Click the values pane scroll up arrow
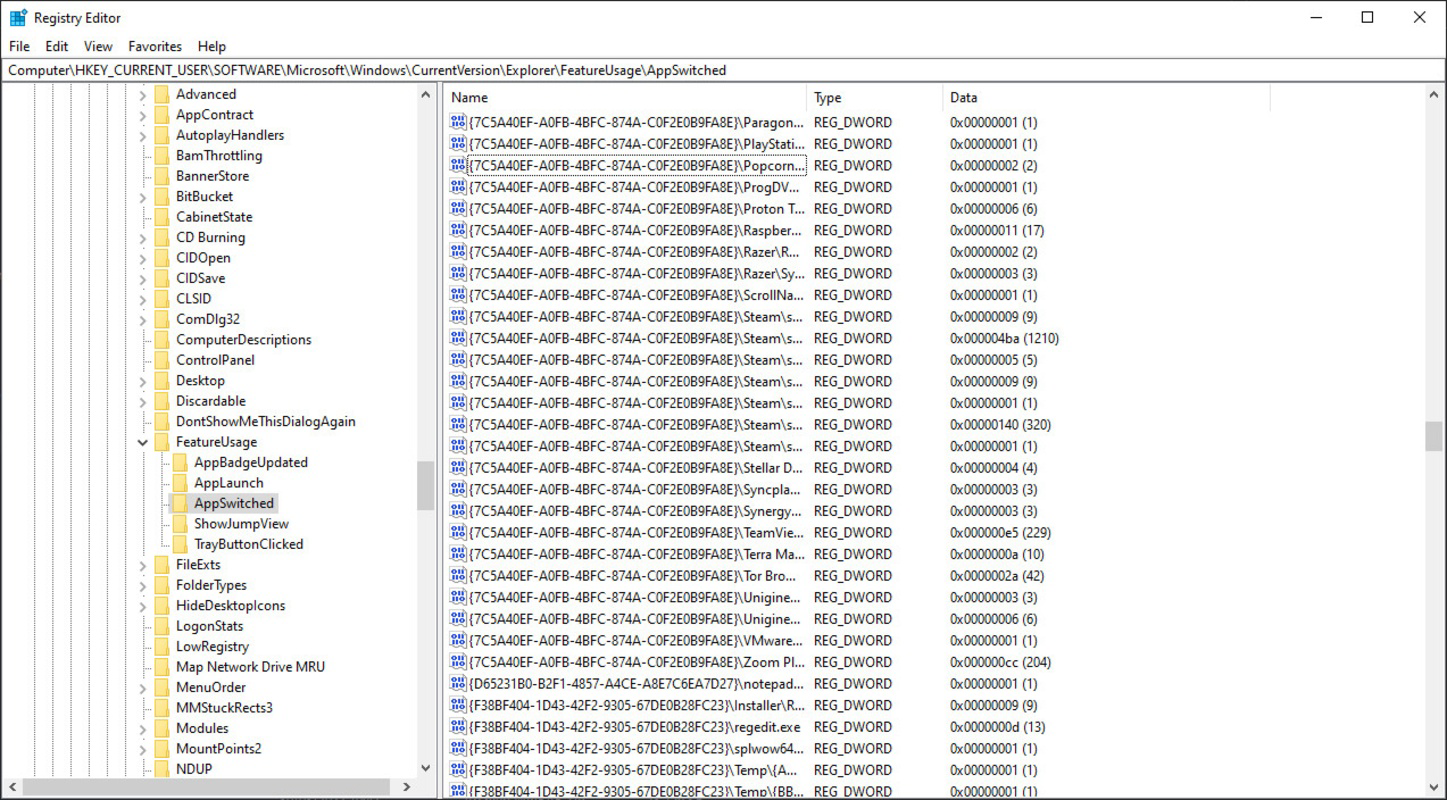Screen dimensions: 1447x800 click(x=1435, y=95)
